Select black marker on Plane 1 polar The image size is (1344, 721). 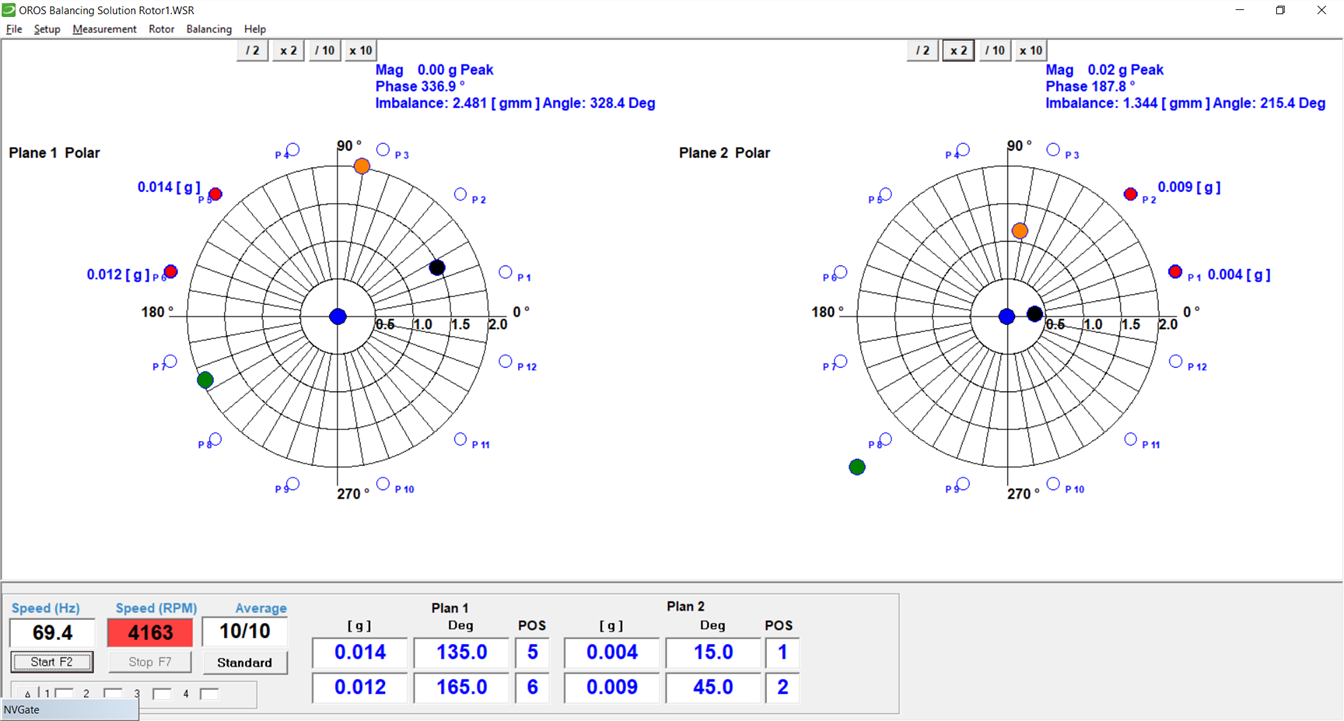(x=437, y=267)
